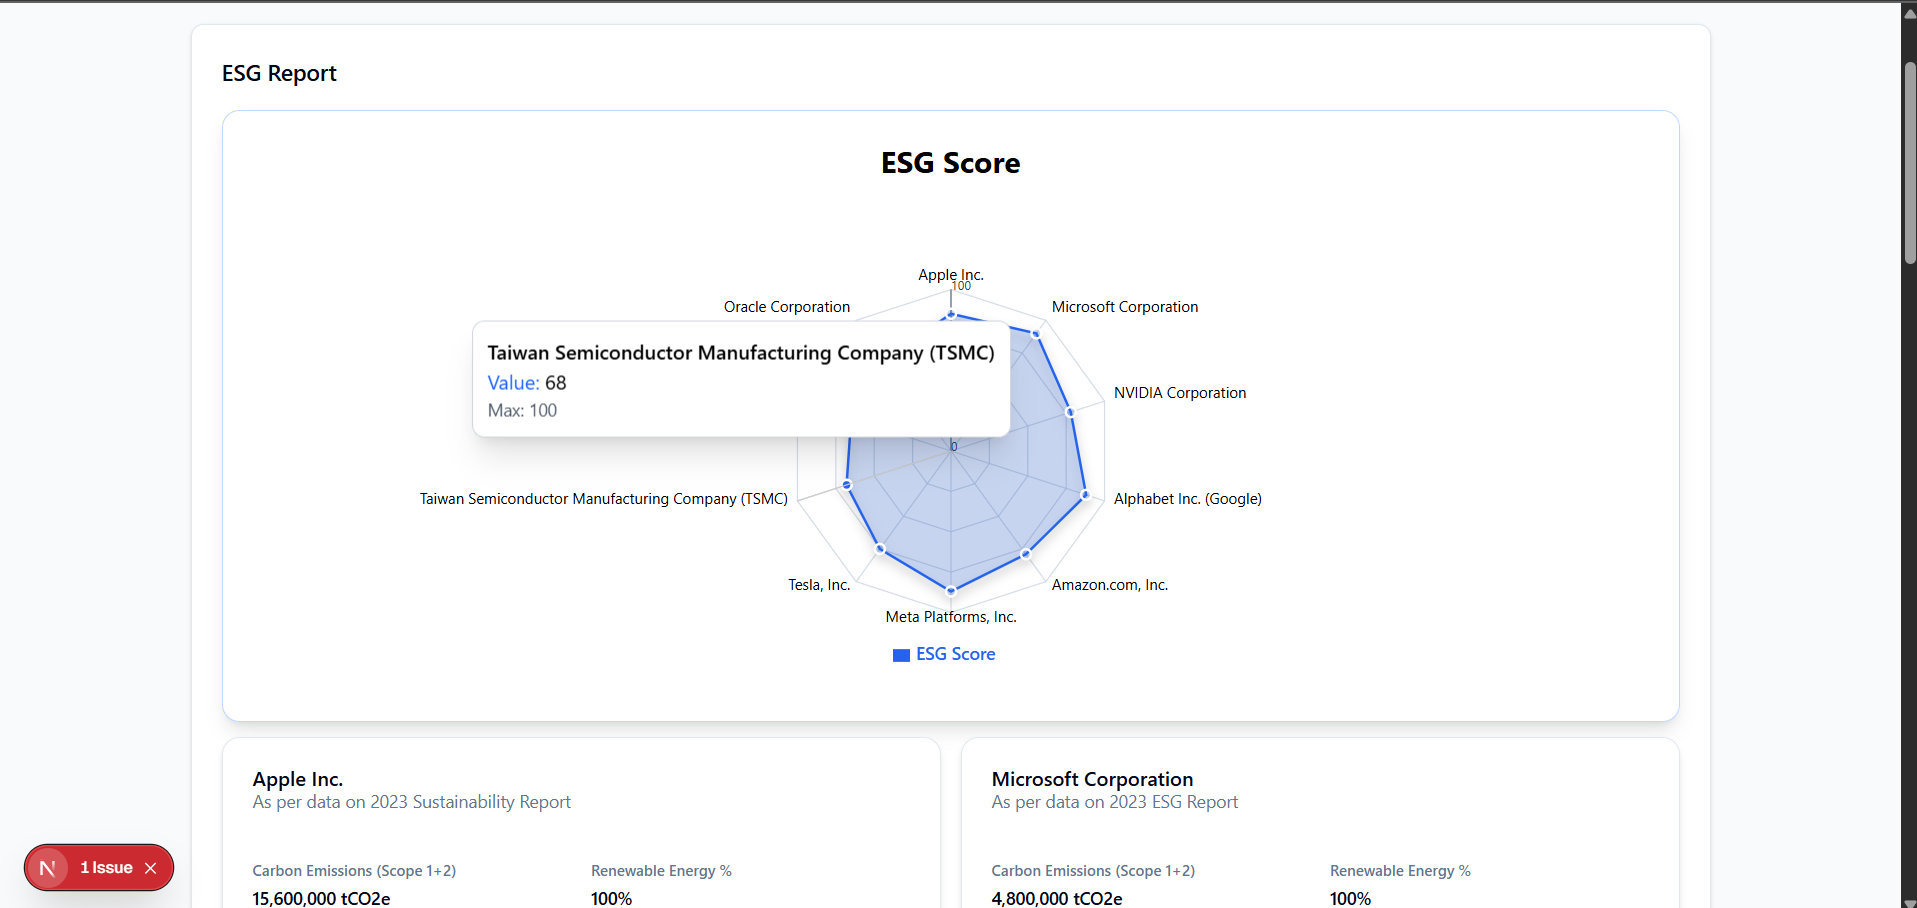Screen dimensions: 1917x908
Task: Click the scrollbar down arrow
Action: pyautogui.click(x=1909, y=903)
